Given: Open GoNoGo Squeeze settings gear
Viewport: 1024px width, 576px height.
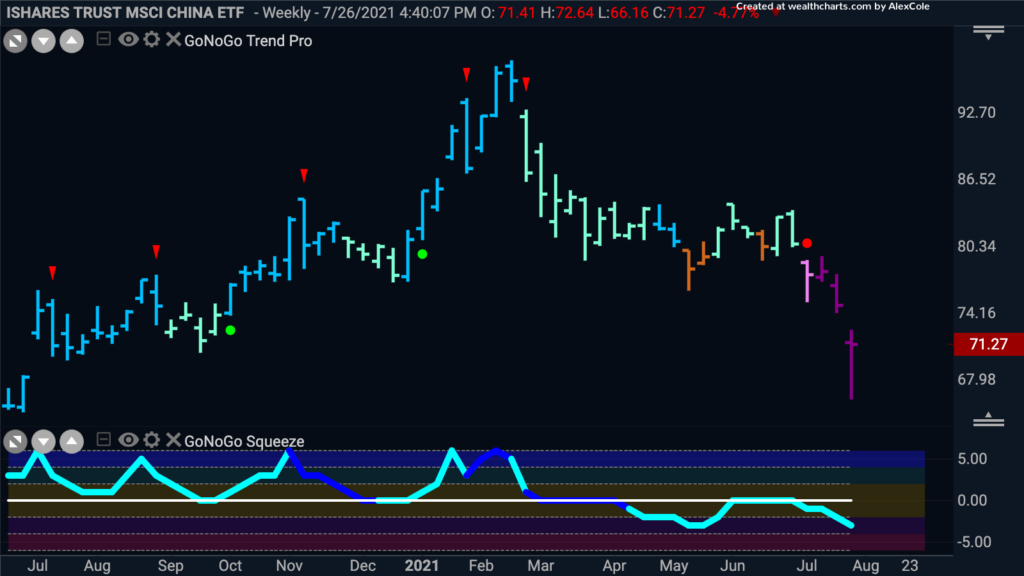Looking at the screenshot, I should click(x=152, y=440).
